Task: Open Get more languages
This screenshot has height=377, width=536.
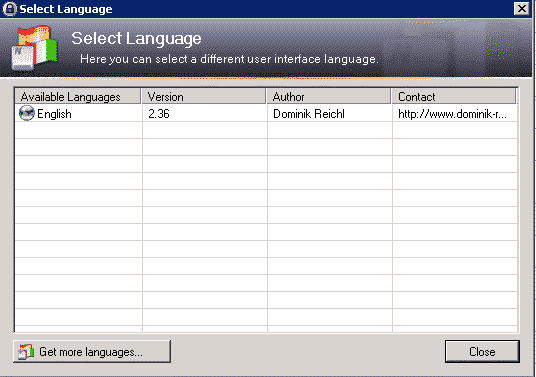Action: coord(92,351)
